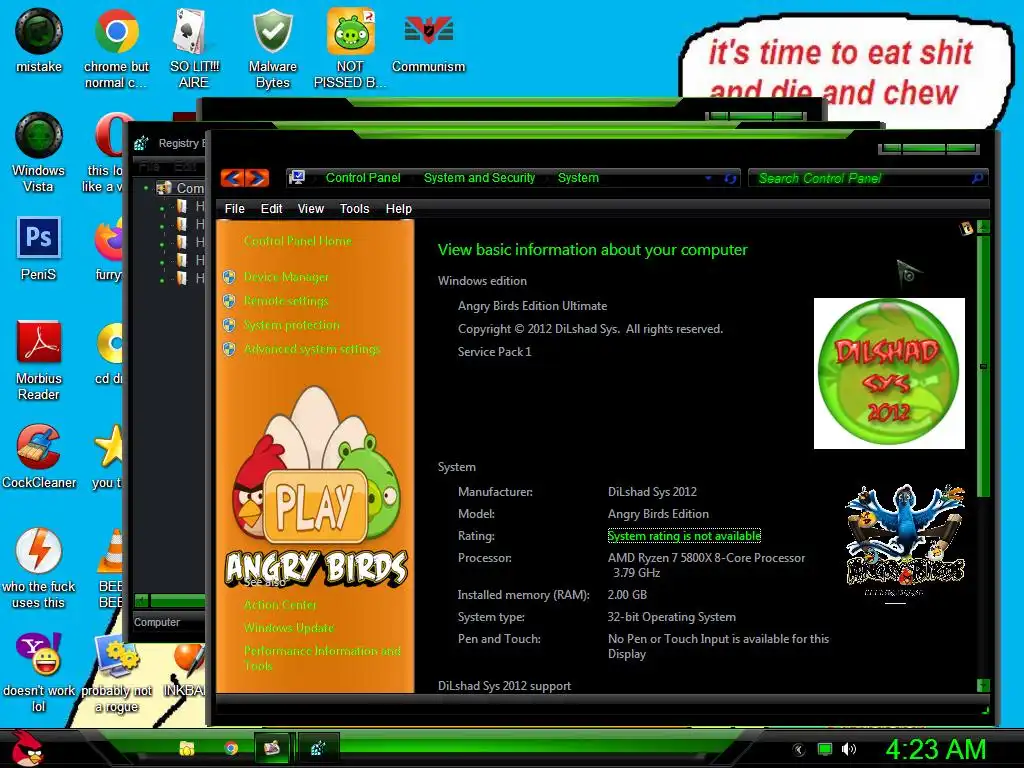The height and width of the screenshot is (768, 1024).
Task: Open Action Center link
Action: click(x=280, y=605)
